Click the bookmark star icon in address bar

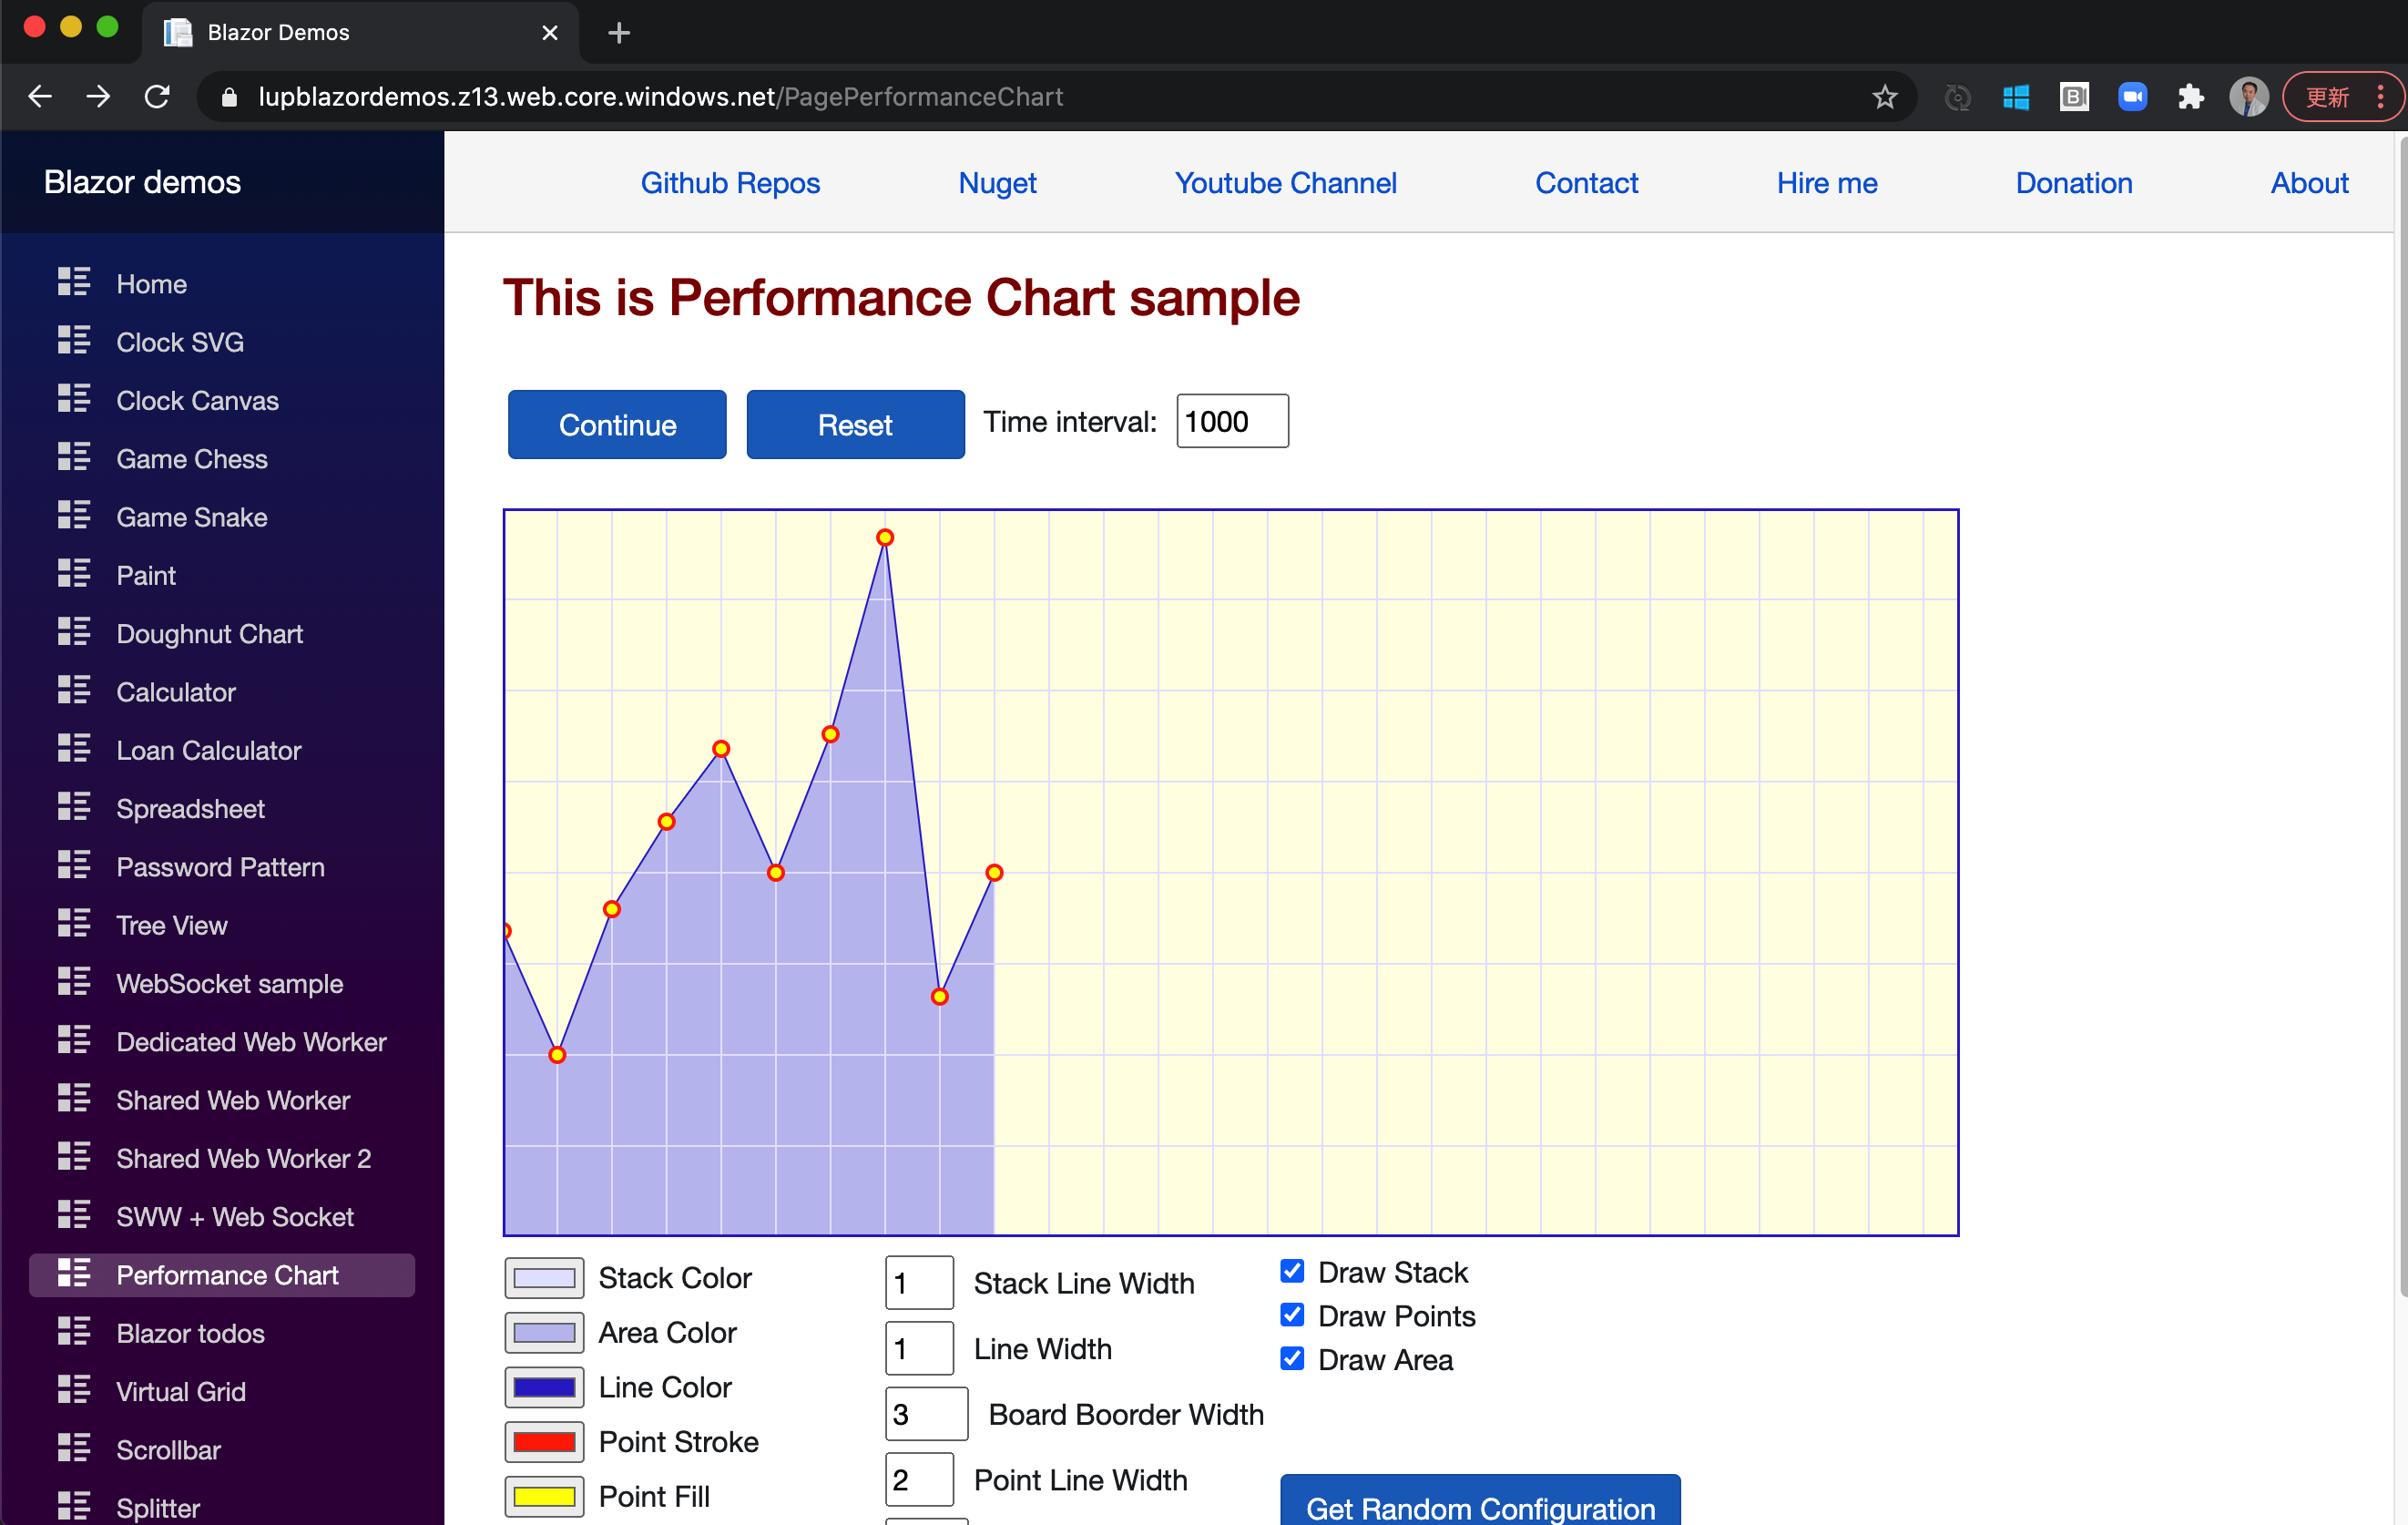tap(1884, 97)
